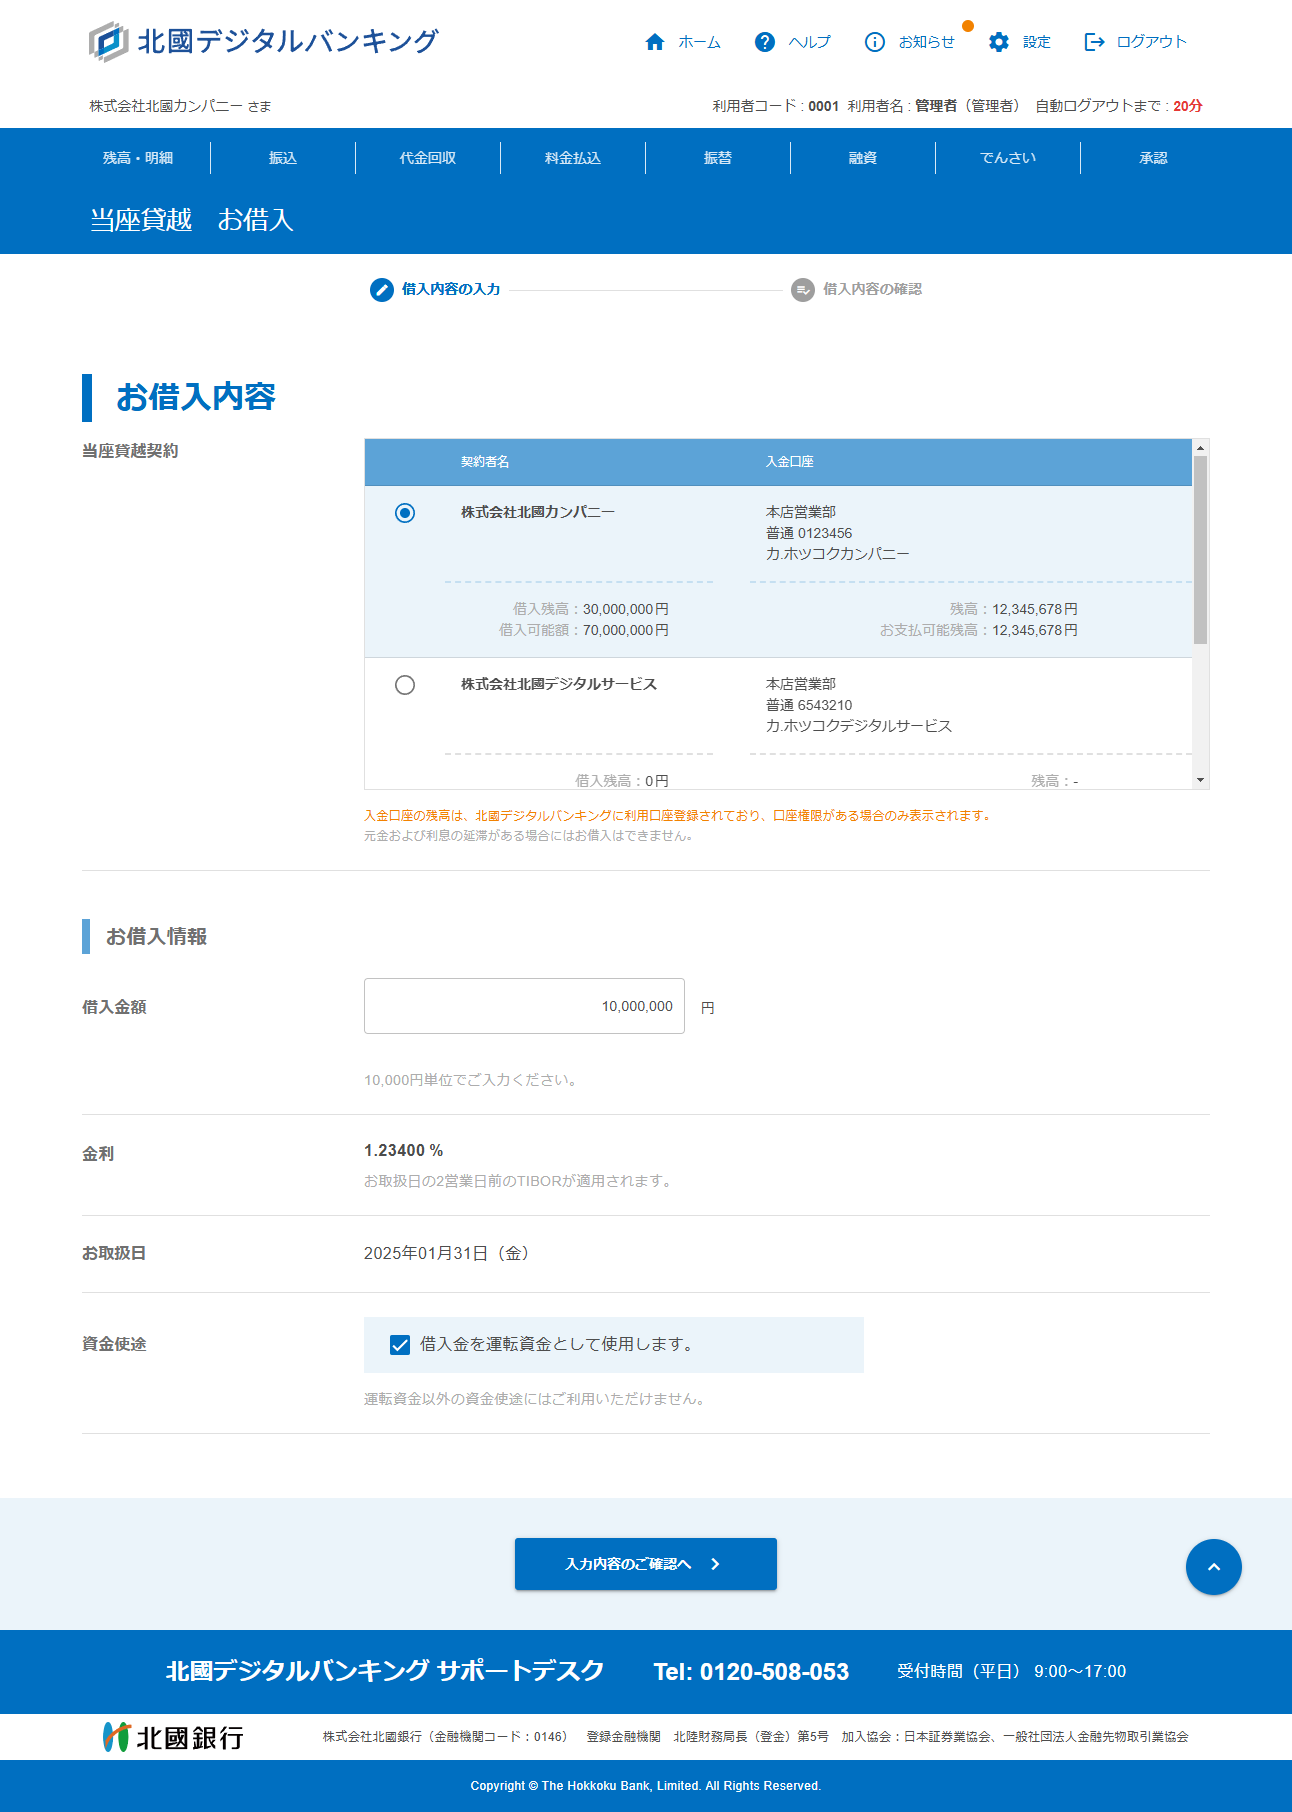Click the contract list scrollbar thumb
Image resolution: width=1292 pixels, height=1812 pixels.
click(1201, 550)
